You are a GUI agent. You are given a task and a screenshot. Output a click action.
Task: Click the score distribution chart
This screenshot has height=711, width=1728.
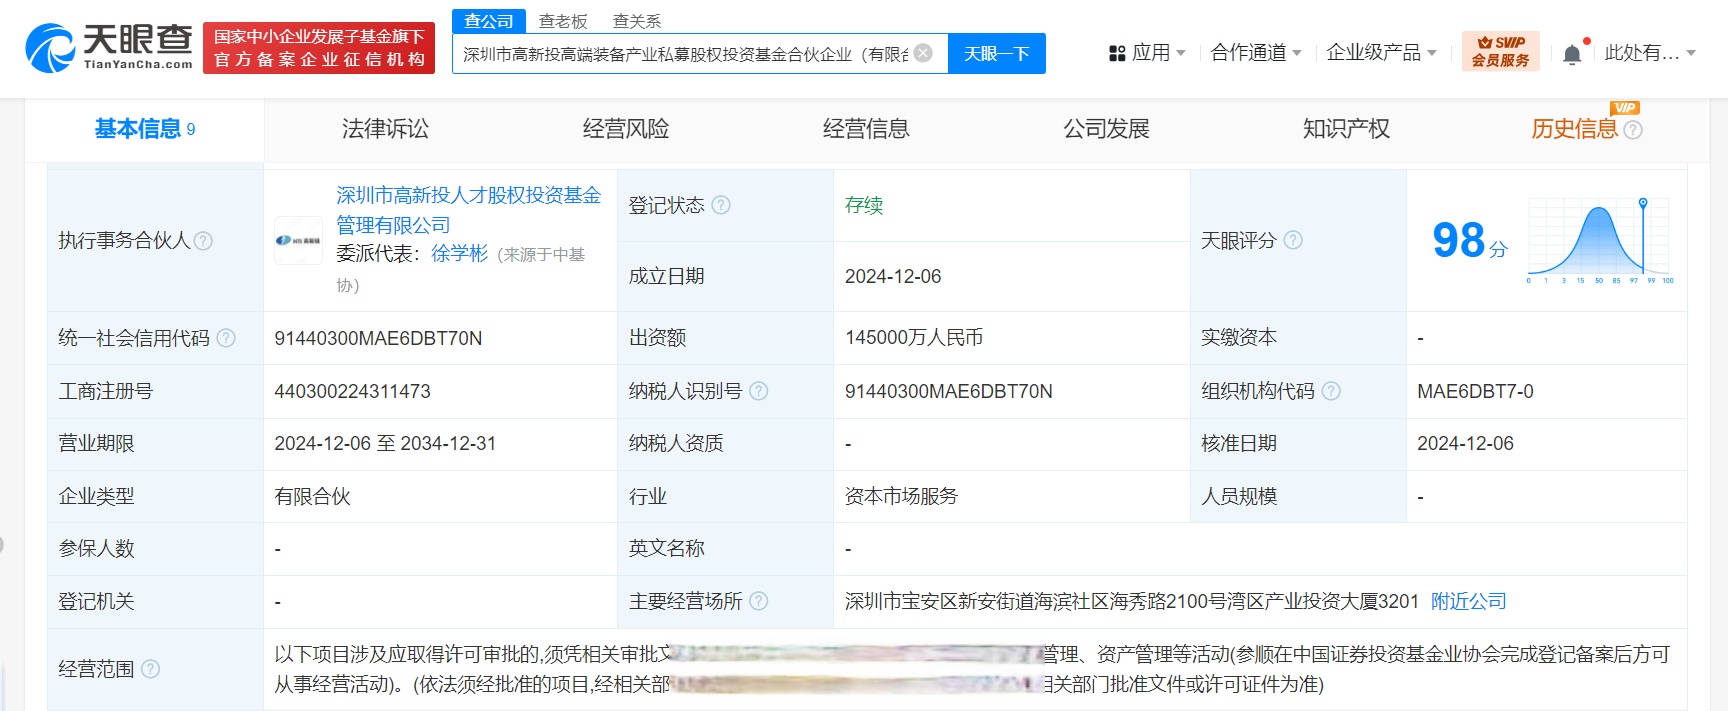[x=1601, y=240]
